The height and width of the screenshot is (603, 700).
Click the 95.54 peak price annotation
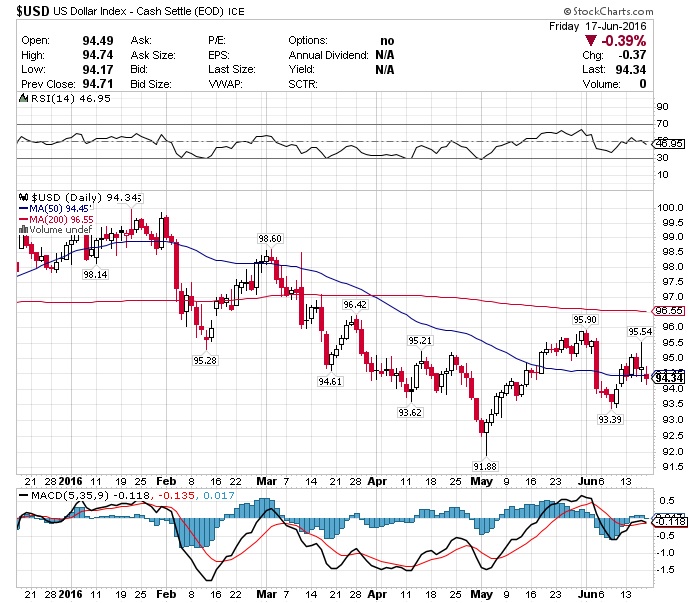pyautogui.click(x=640, y=332)
